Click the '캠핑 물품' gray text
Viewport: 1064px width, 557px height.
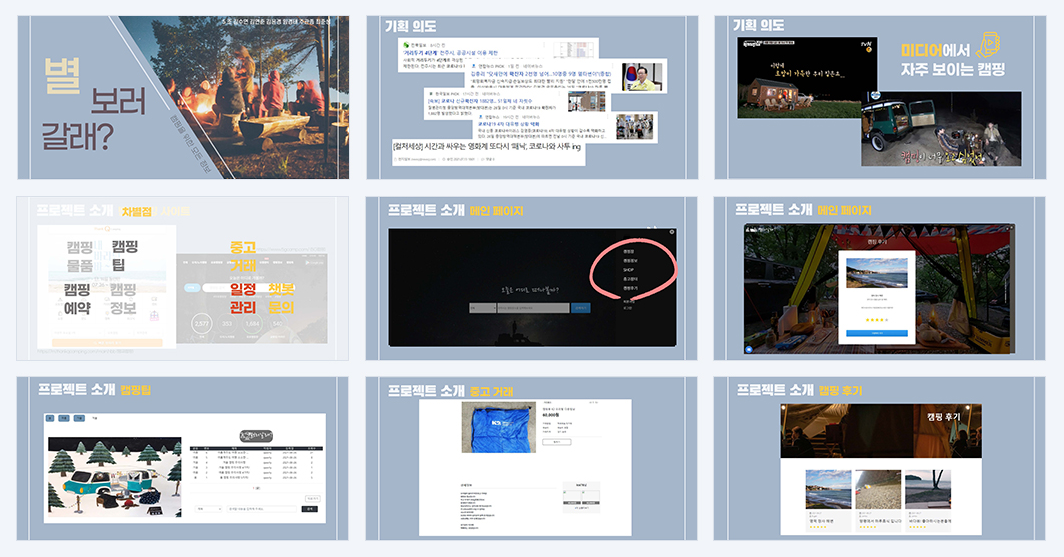coord(80,256)
